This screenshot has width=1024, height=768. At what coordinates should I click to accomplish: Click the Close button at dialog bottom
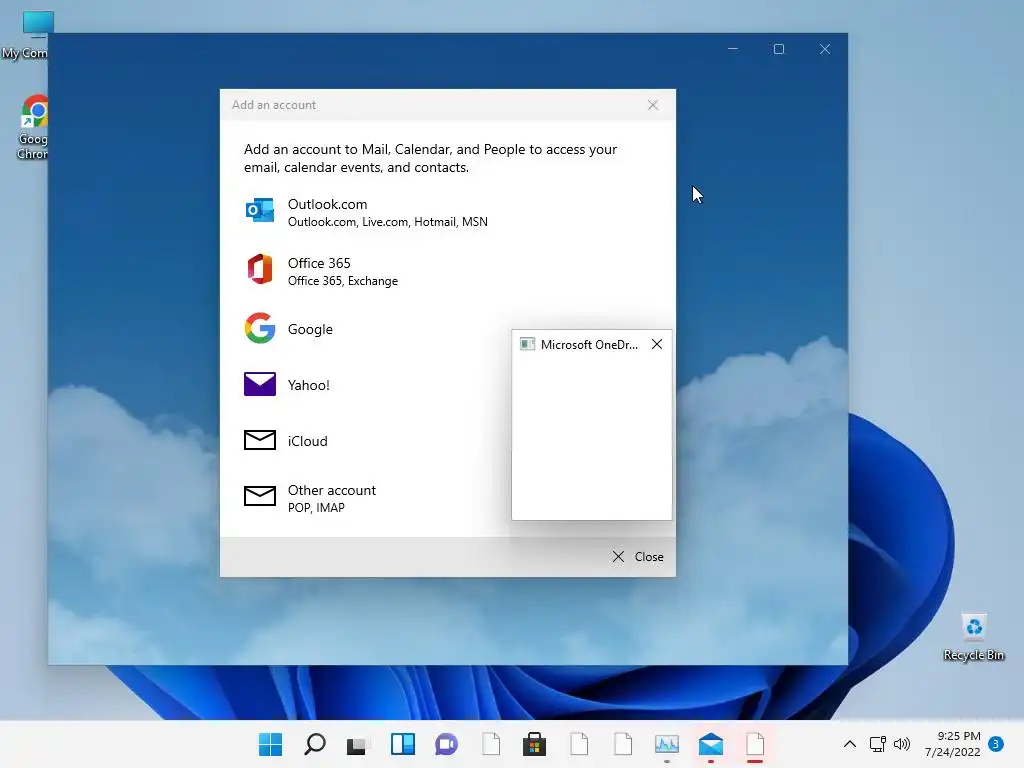click(x=638, y=556)
